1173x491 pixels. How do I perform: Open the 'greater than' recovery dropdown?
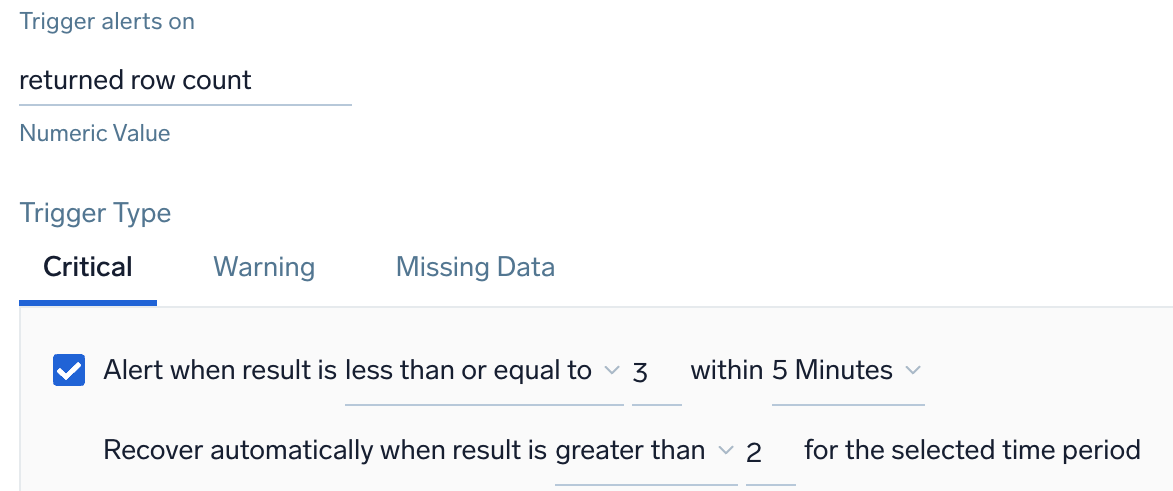[631, 451]
